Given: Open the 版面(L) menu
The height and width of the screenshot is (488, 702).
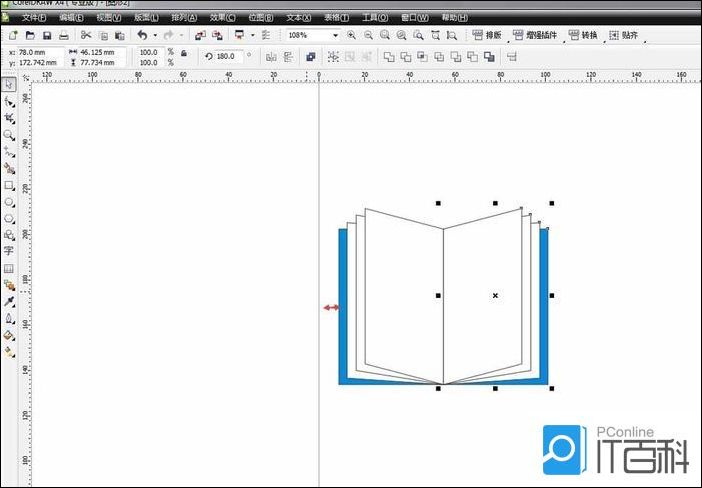Looking at the screenshot, I should 146,17.
